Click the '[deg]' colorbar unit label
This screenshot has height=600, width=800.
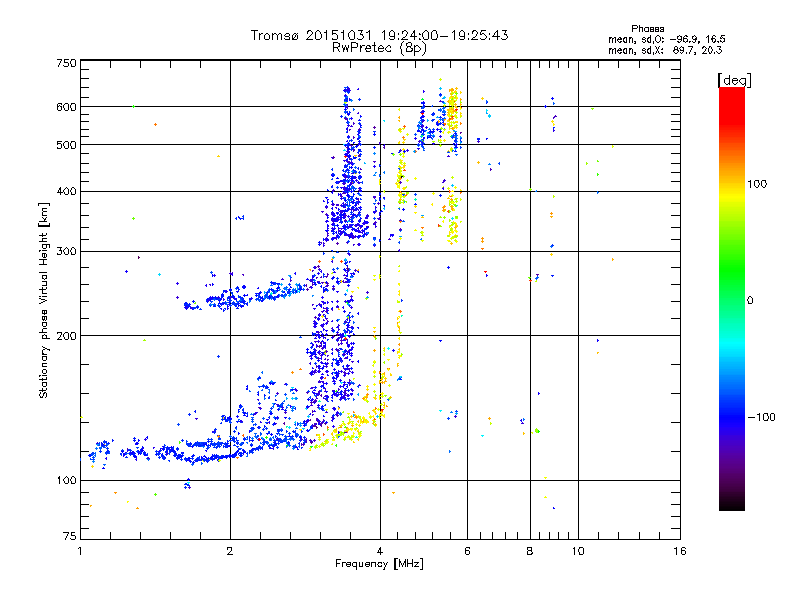click(x=734, y=80)
